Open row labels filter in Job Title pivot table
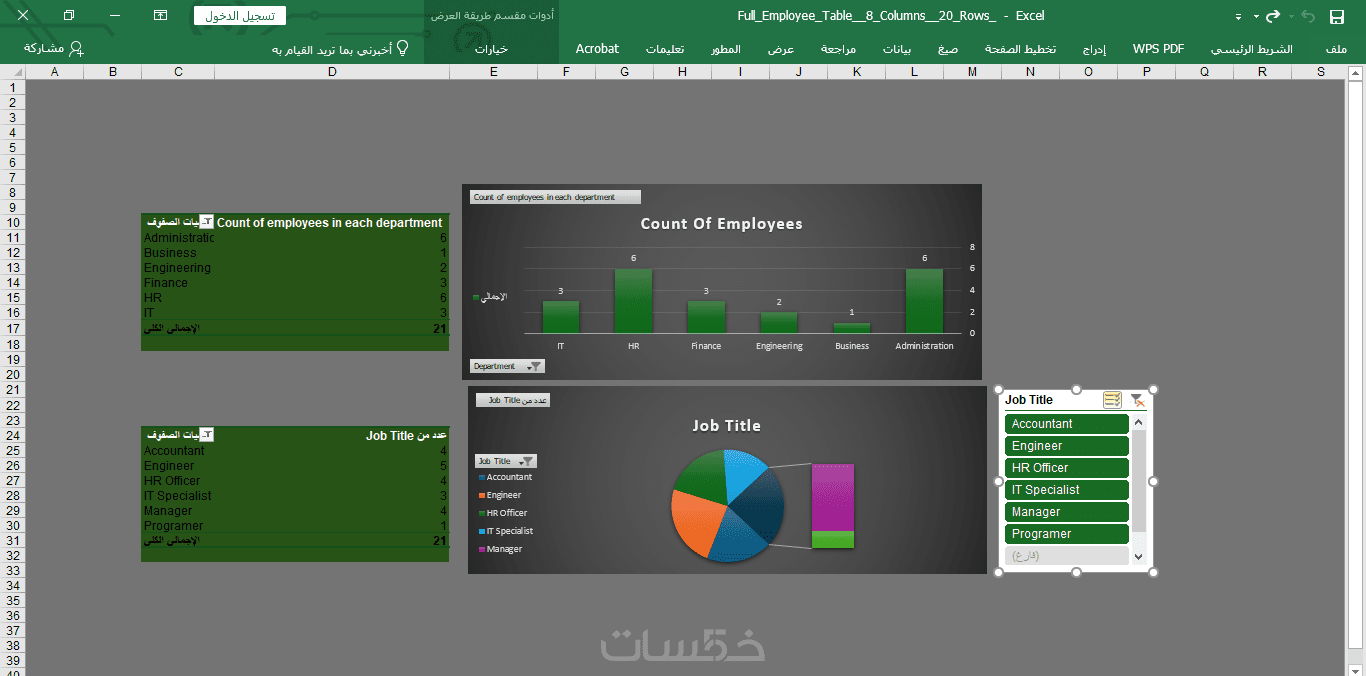This screenshot has height=676, width=1366. click(x=207, y=435)
